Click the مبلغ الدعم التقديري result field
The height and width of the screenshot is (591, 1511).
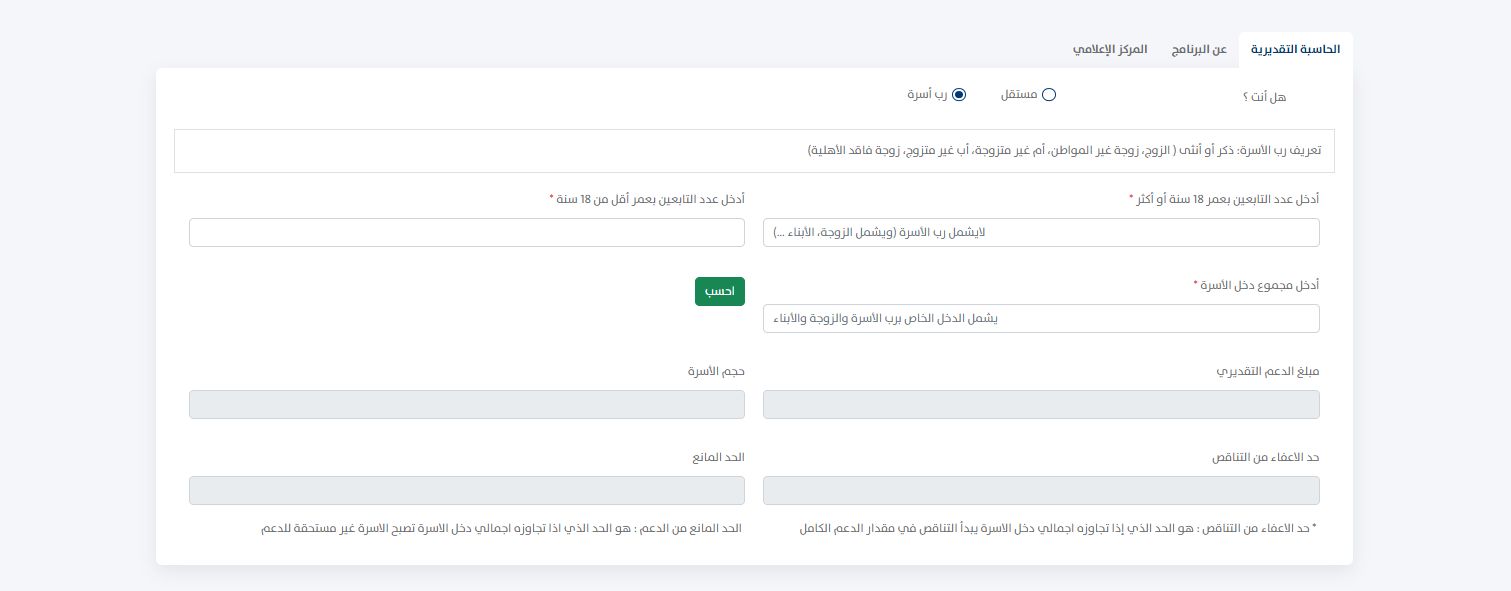tap(1041, 404)
